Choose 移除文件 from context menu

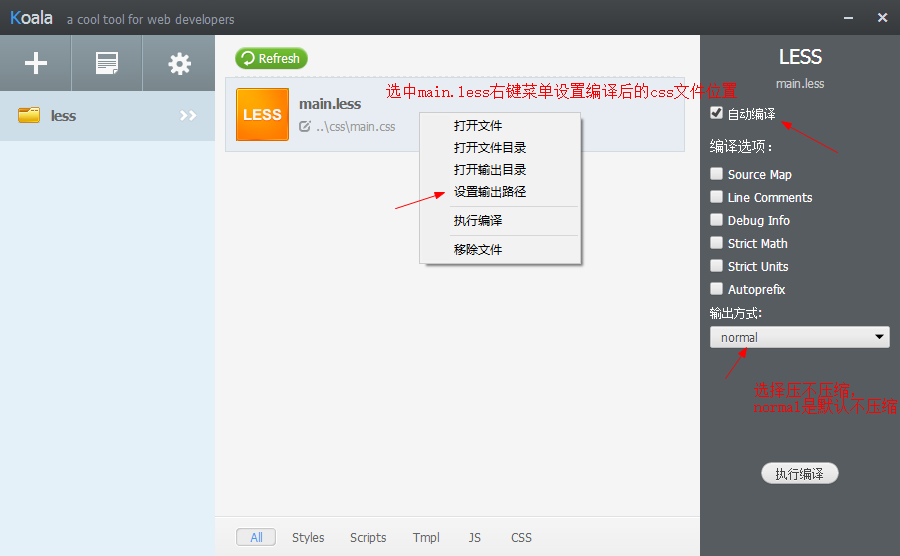[478, 250]
